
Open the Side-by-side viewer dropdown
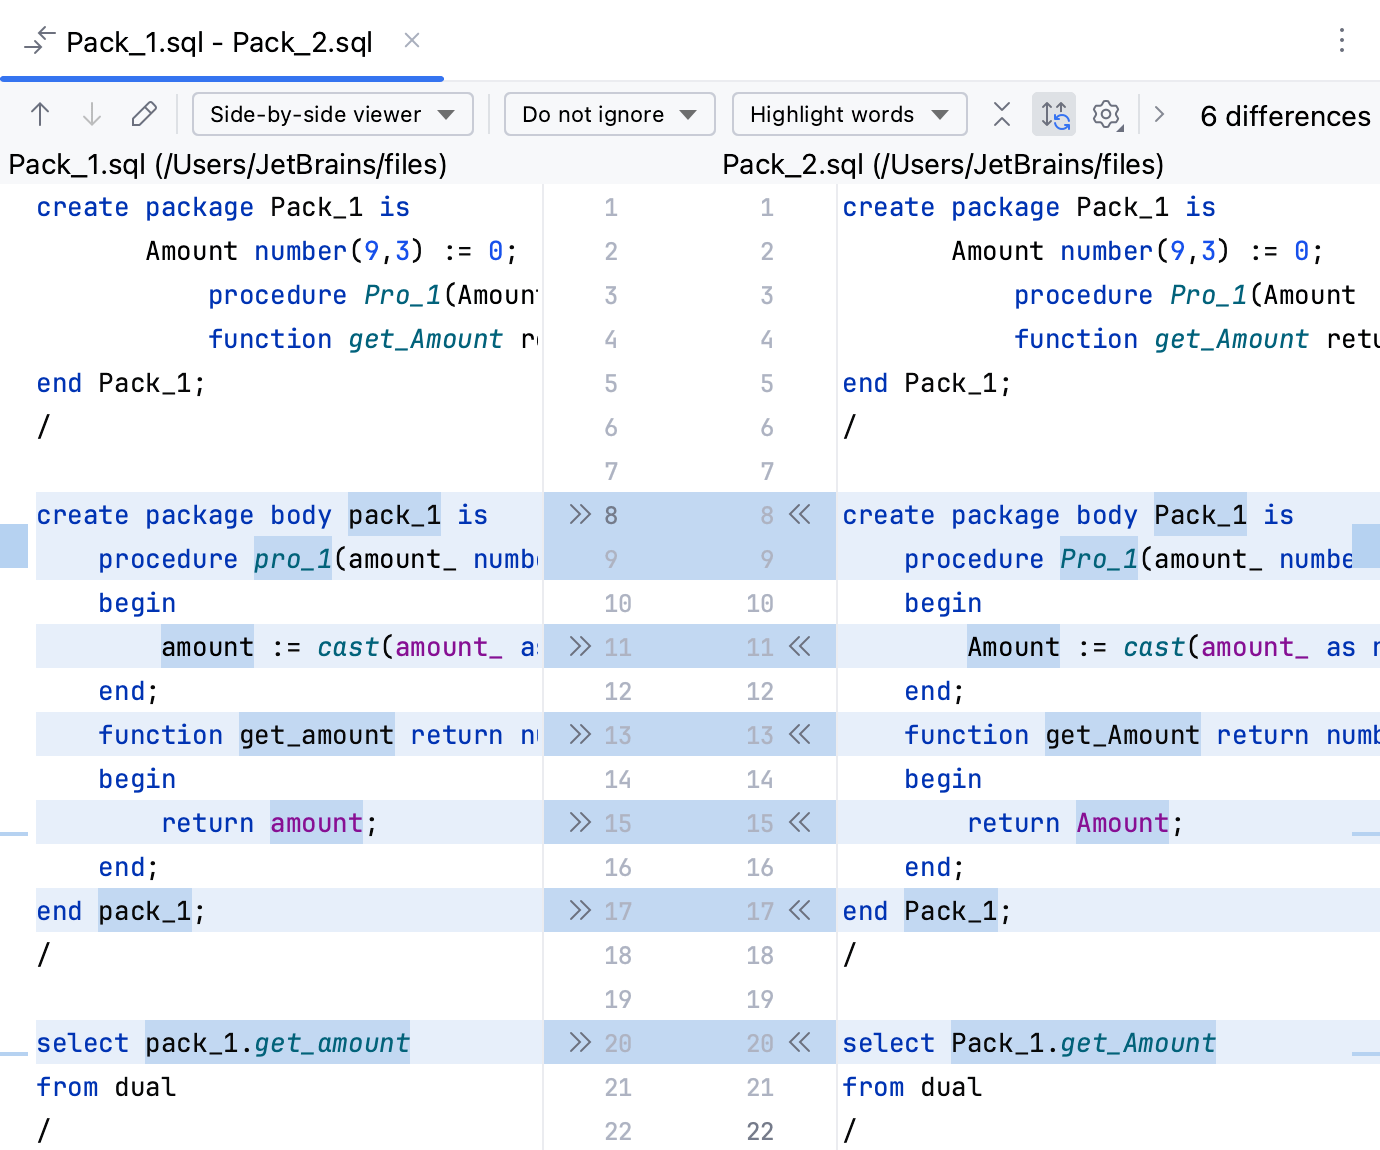(333, 115)
